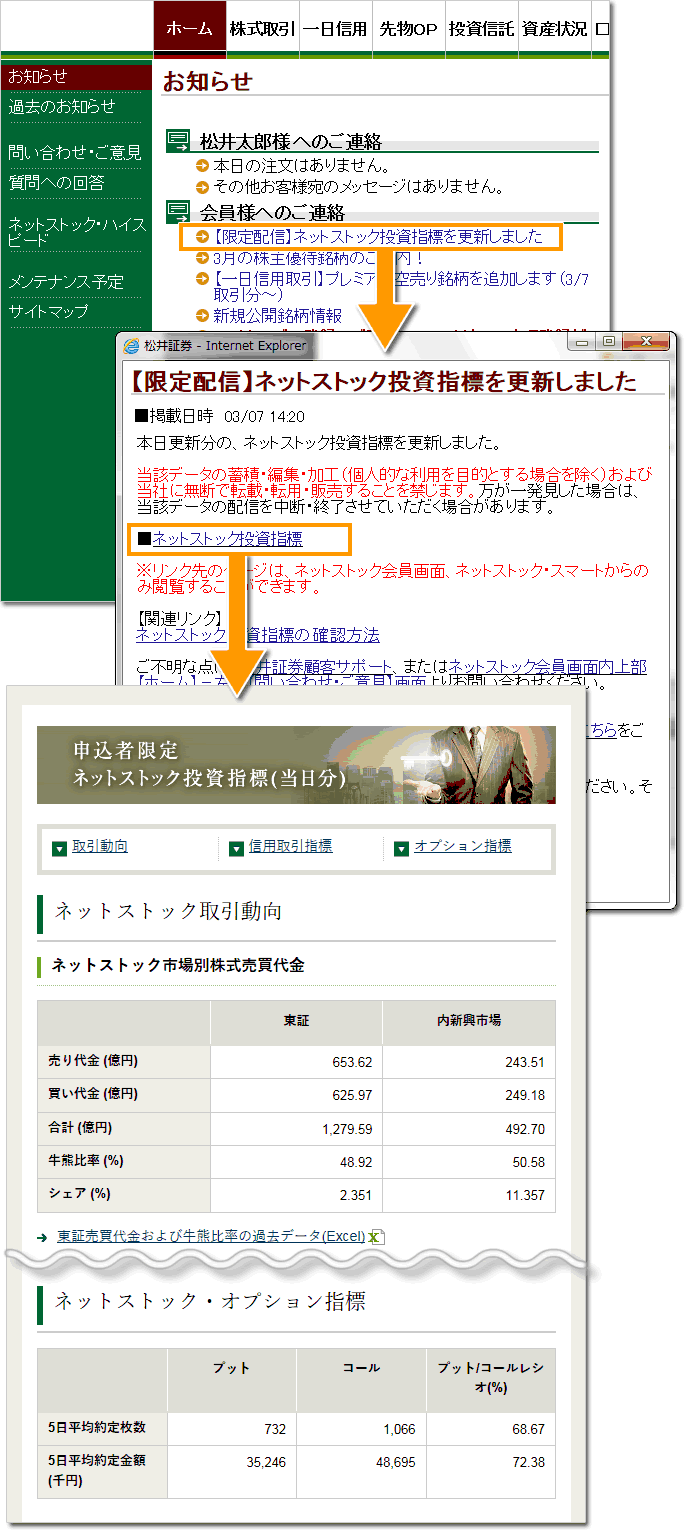Open 新規公開銘柄情報 link
Viewport: 700px width, 1530px height.
[277, 315]
